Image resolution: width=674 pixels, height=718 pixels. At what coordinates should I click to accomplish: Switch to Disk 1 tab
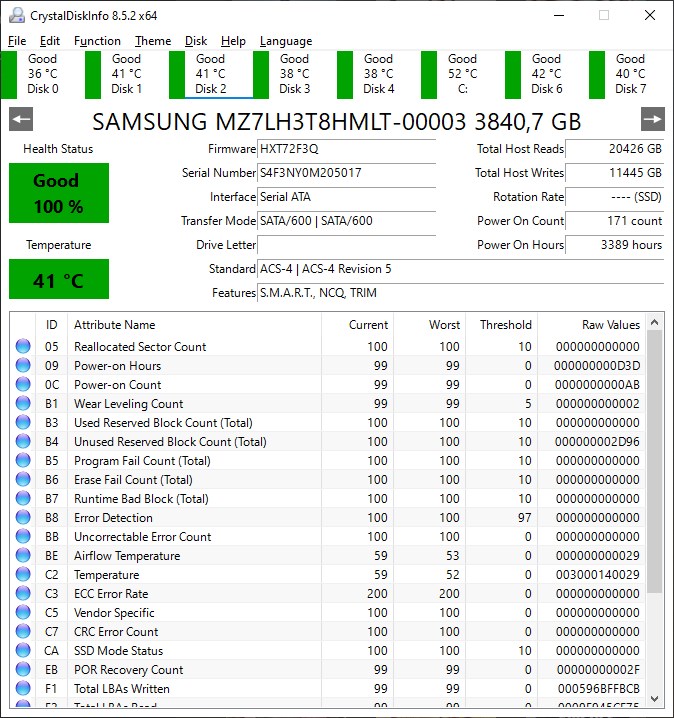[126, 74]
